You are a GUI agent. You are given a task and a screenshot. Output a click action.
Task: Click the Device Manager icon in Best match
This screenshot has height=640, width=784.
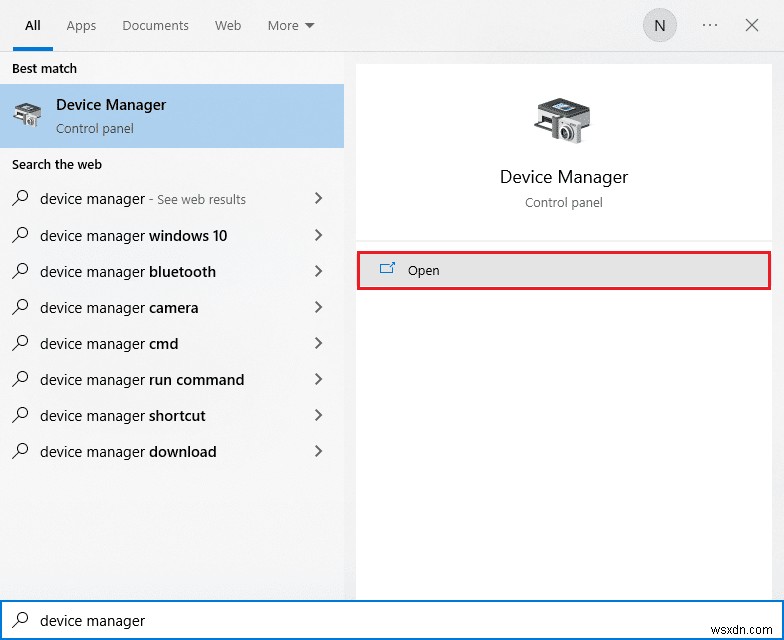click(27, 115)
